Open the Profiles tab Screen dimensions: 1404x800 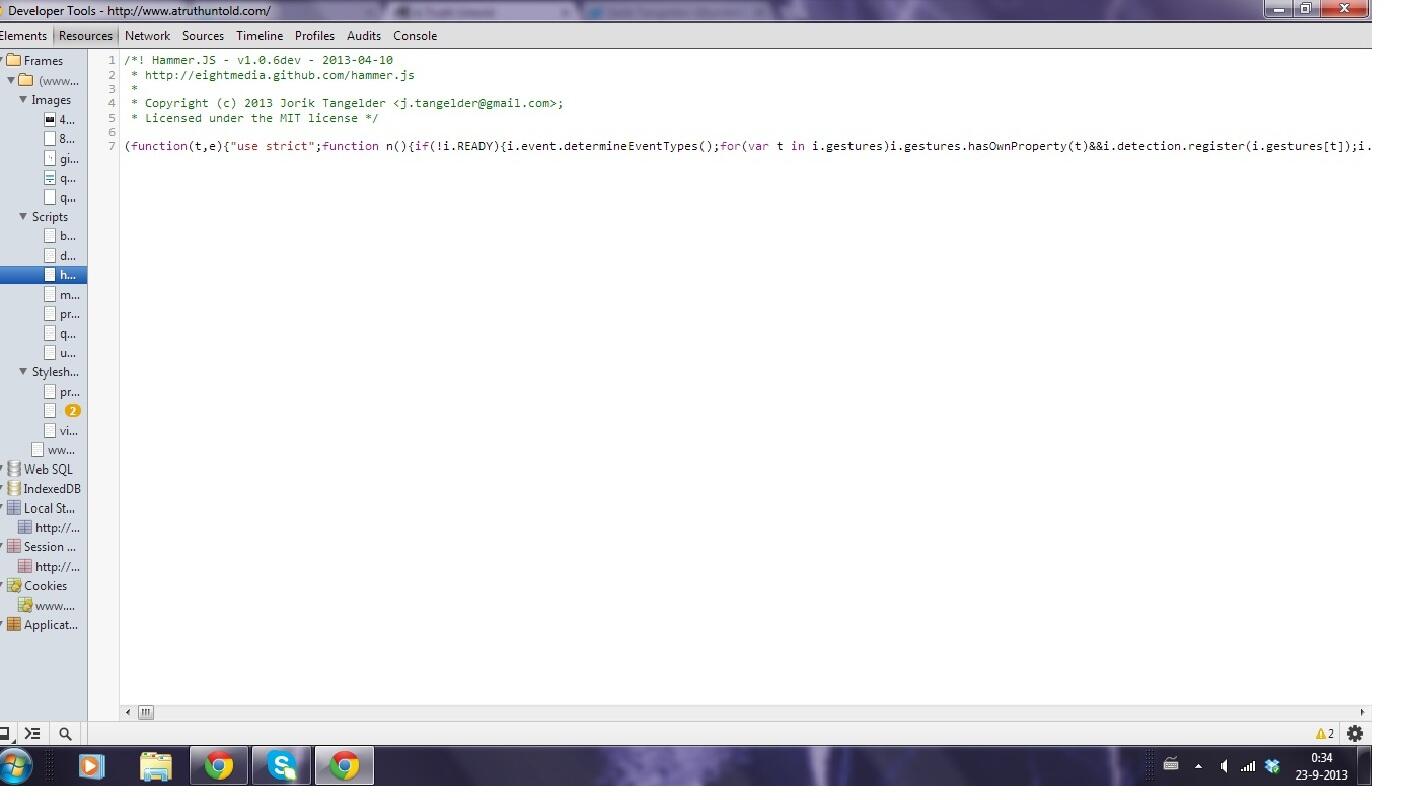pyautogui.click(x=314, y=36)
